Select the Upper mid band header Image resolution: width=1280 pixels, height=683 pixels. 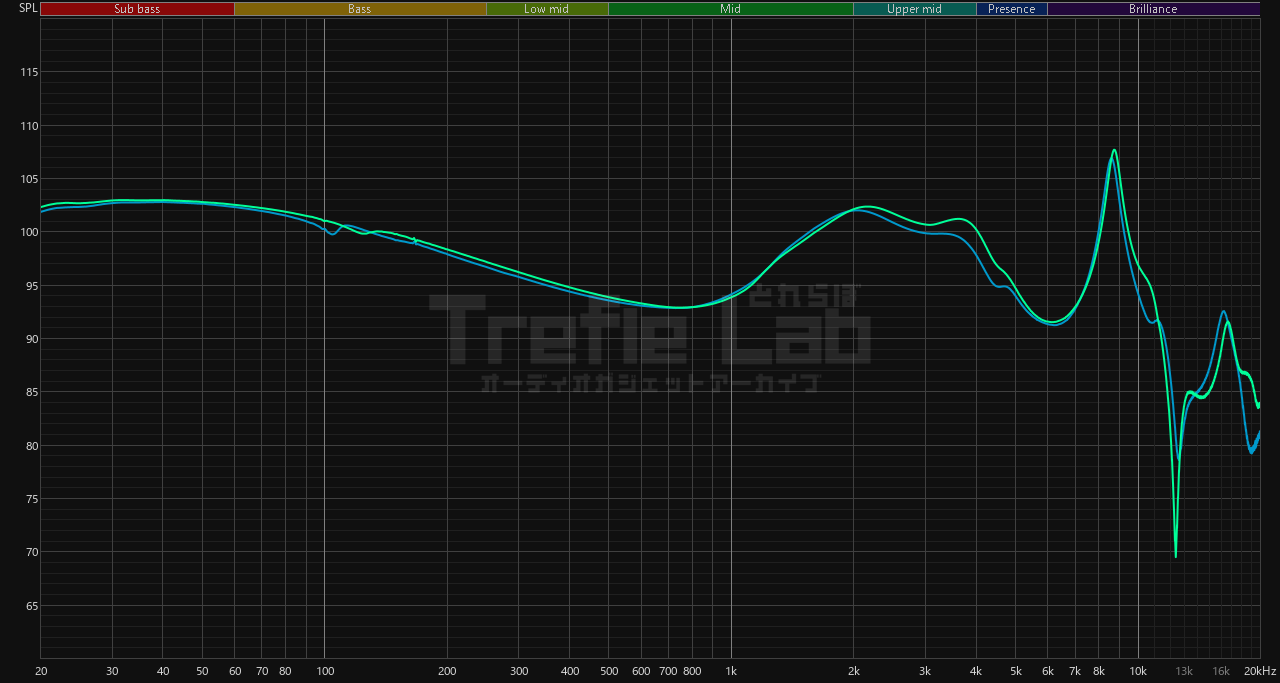pos(914,9)
